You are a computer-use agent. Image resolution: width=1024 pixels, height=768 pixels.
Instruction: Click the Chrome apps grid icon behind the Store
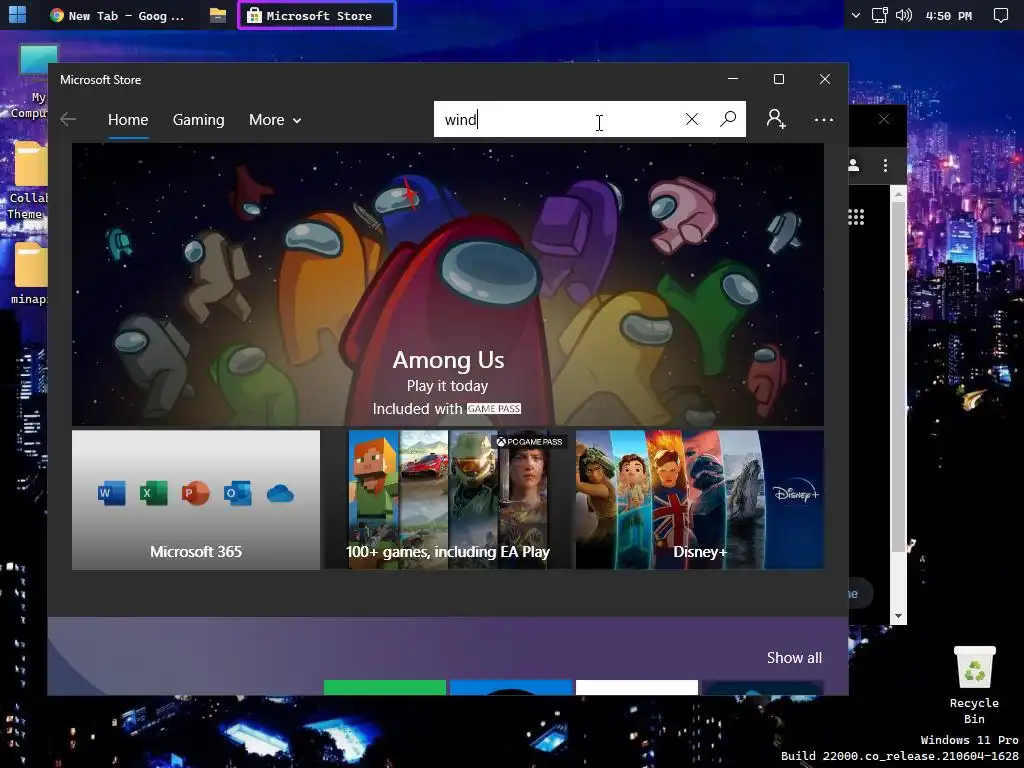click(856, 217)
